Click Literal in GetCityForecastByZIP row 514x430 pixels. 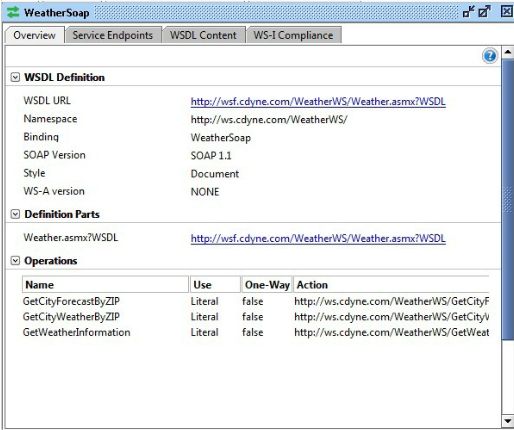click(x=205, y=301)
